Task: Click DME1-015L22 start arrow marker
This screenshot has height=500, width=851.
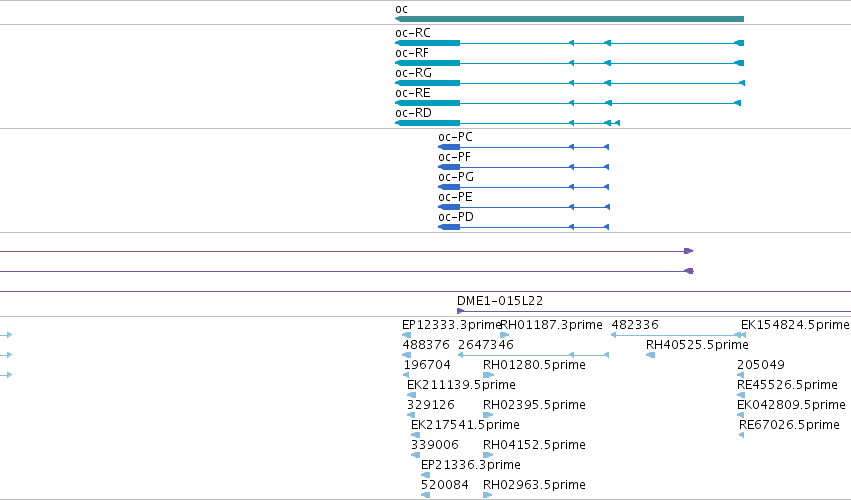Action: click(x=461, y=311)
